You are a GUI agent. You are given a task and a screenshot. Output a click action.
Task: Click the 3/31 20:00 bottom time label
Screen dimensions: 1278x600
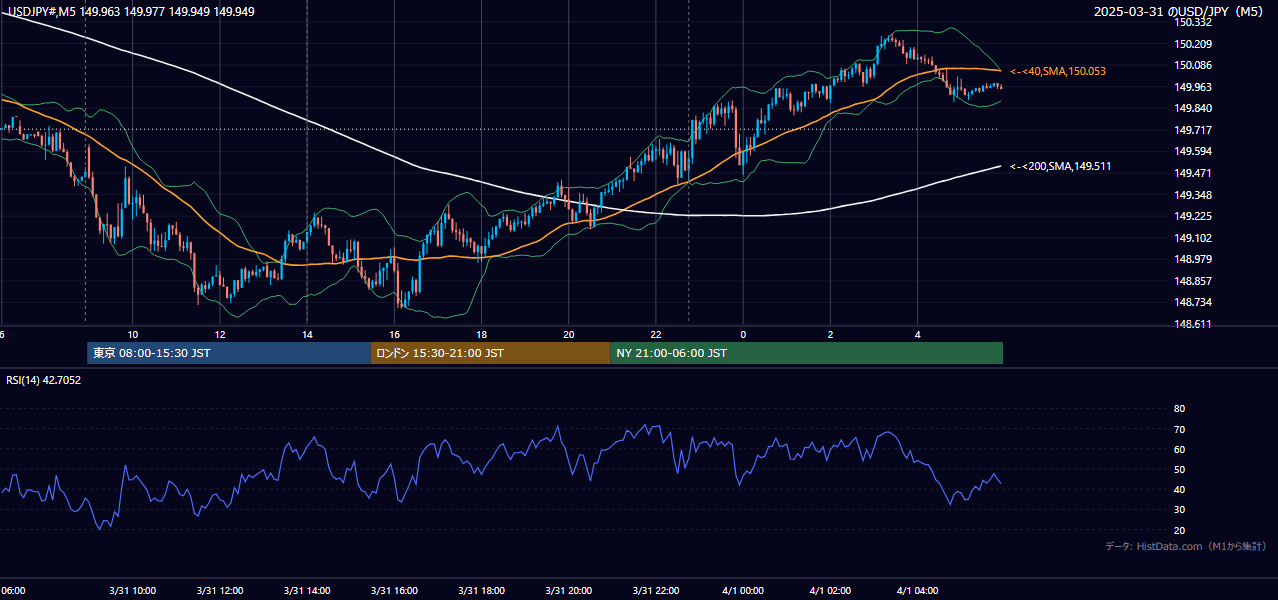tap(568, 590)
